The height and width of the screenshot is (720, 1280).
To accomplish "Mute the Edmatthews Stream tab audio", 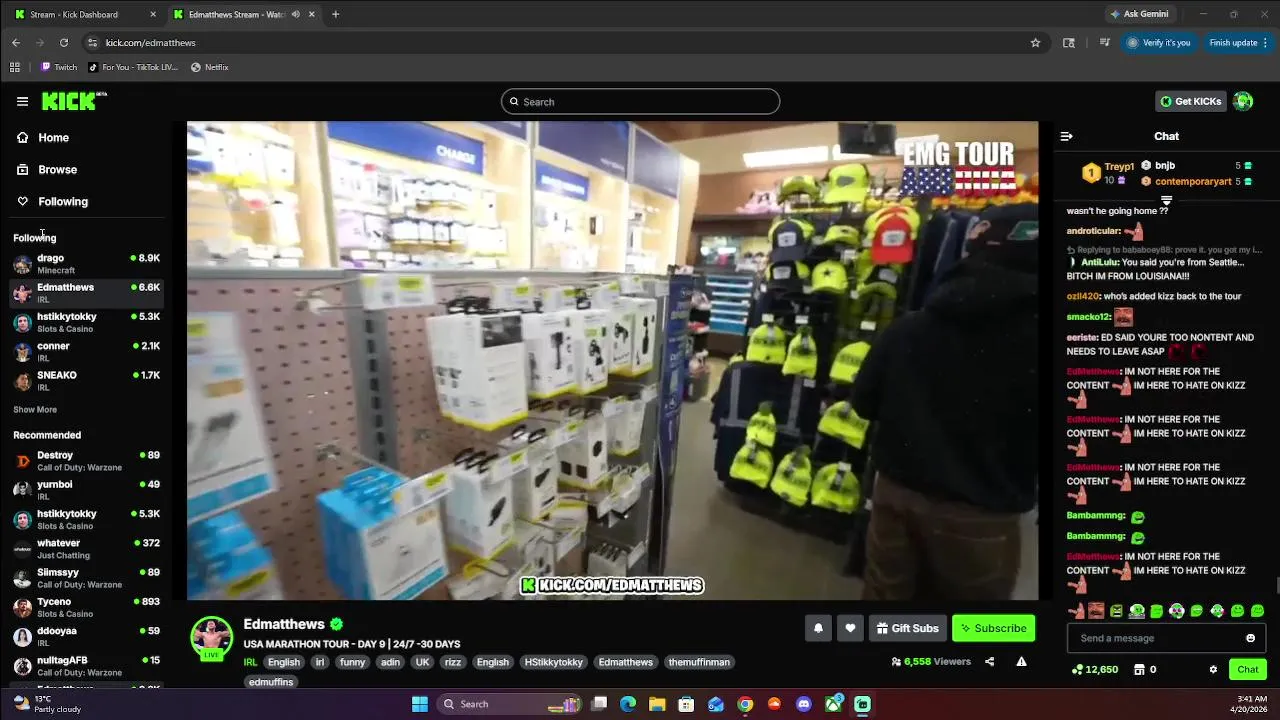I will click(x=295, y=14).
